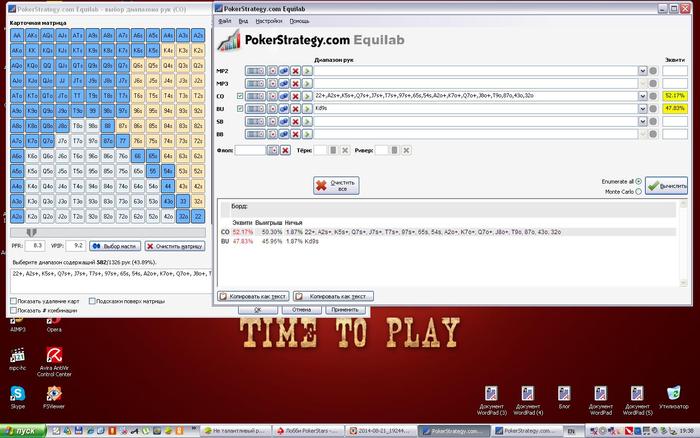700x438 pixels.
Task: Open the flop card selector icon
Action: tap(273, 150)
